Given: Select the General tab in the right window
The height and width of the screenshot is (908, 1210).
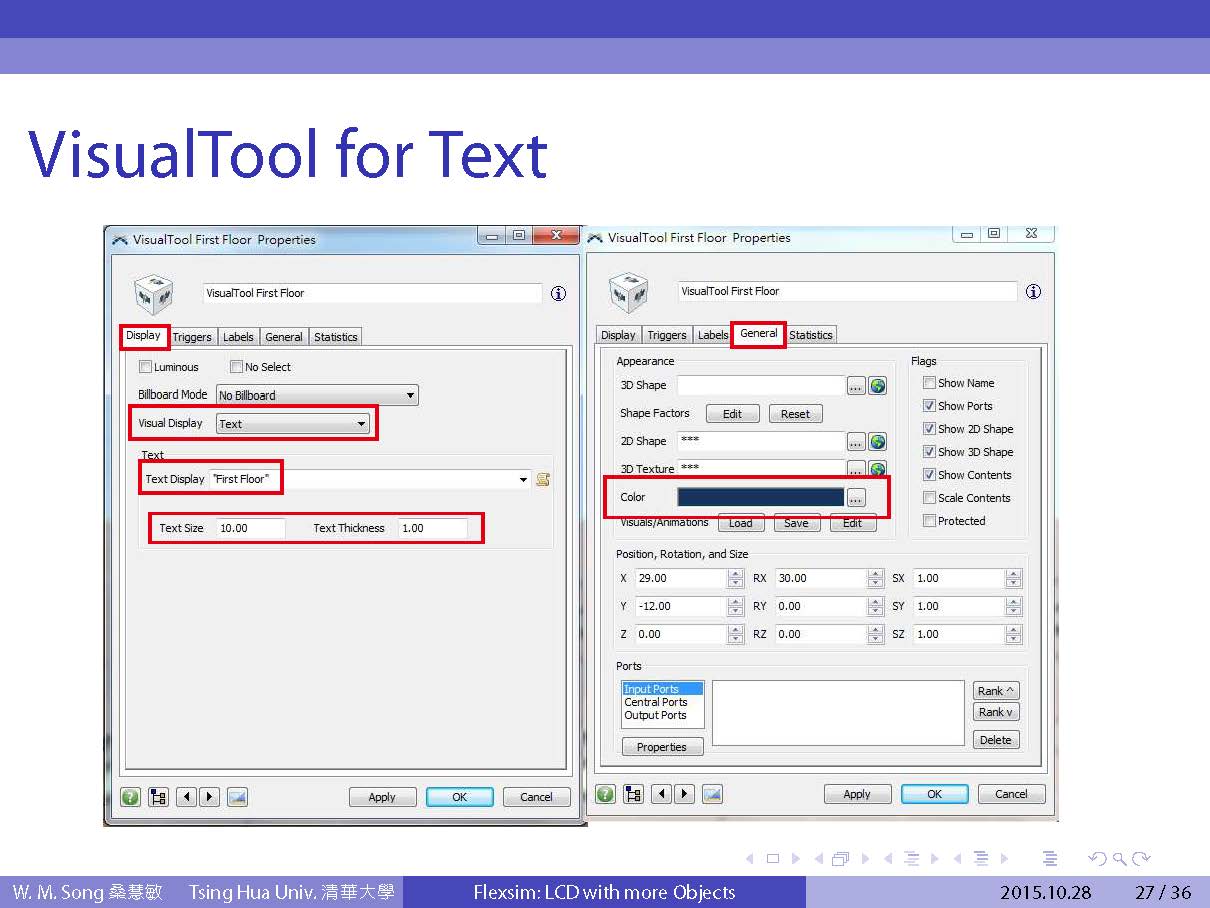Looking at the screenshot, I should 759,334.
